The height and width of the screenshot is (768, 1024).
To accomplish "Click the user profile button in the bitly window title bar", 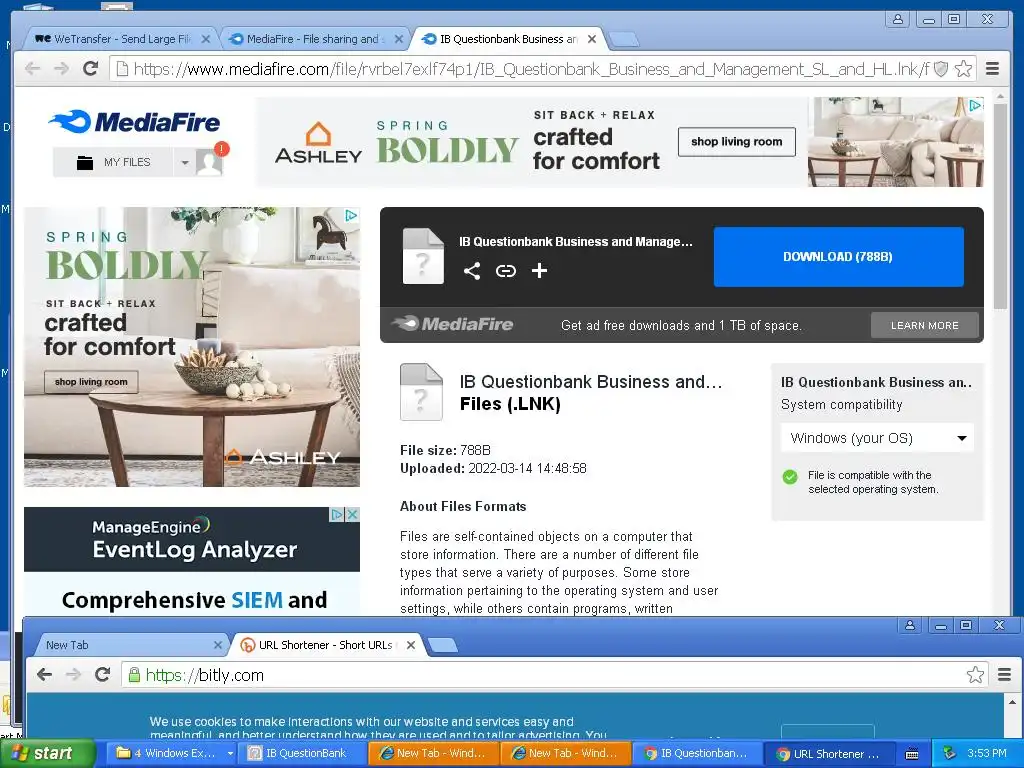I will [910, 625].
